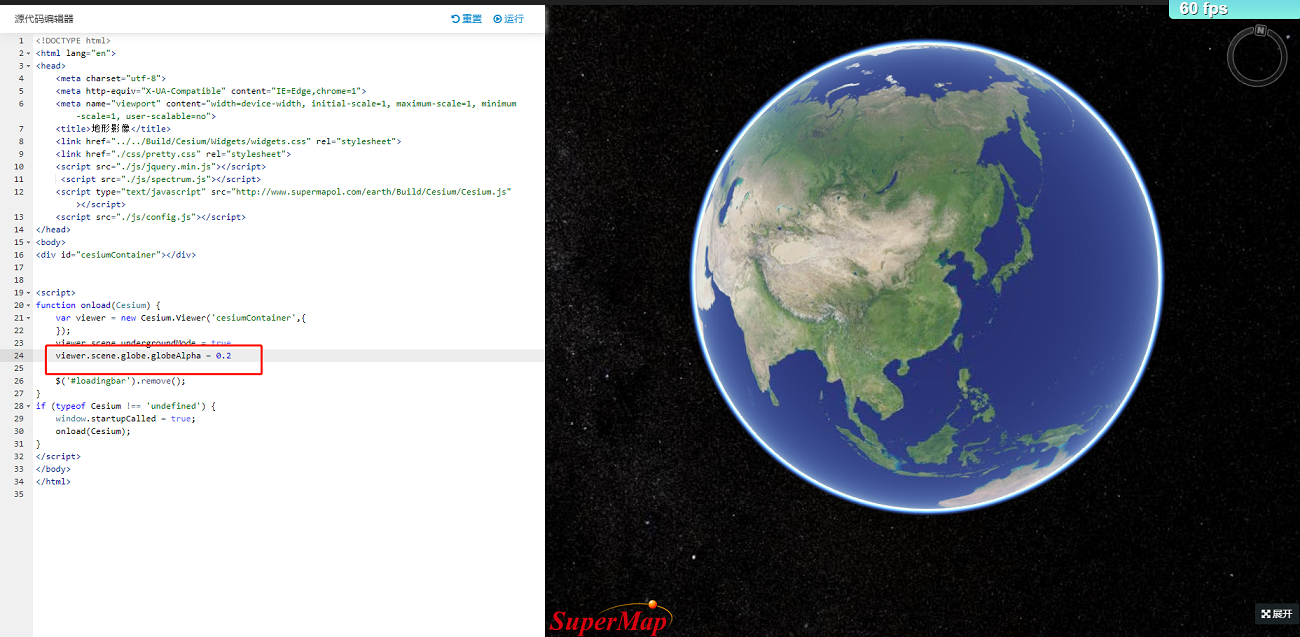Viewport: 1300px width, 637px height.
Task: Click the compass navigation ring
Action: coord(1257,56)
